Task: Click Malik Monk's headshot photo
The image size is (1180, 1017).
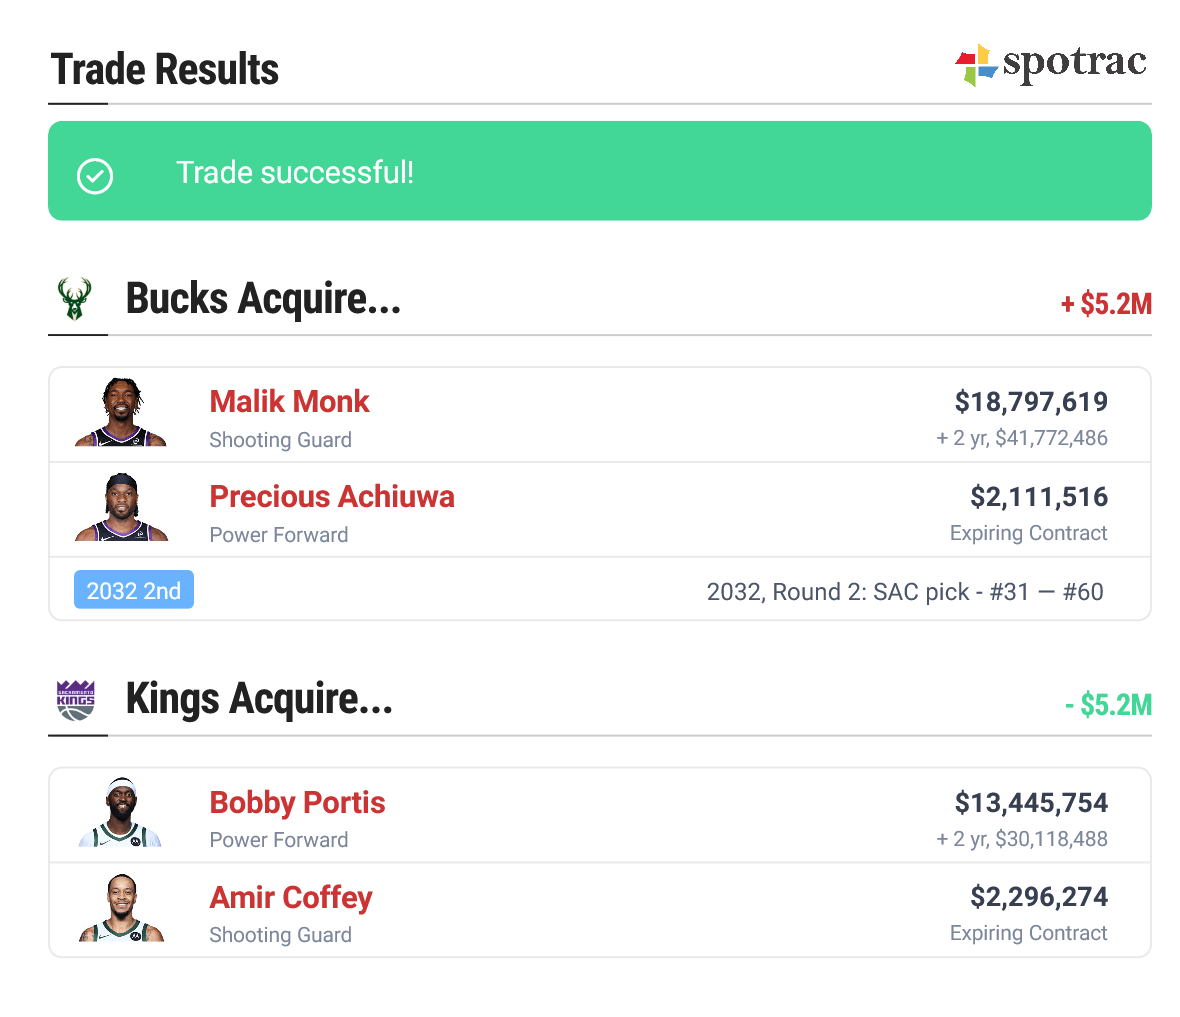Action: (x=121, y=413)
